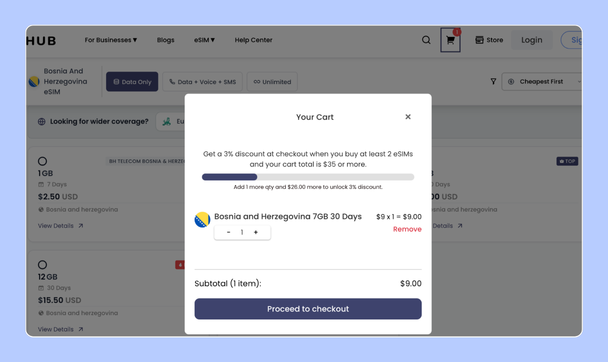This screenshot has width=608, height=362.
Task: Remove Bosnia and Herzegovina item from cart
Action: point(407,229)
